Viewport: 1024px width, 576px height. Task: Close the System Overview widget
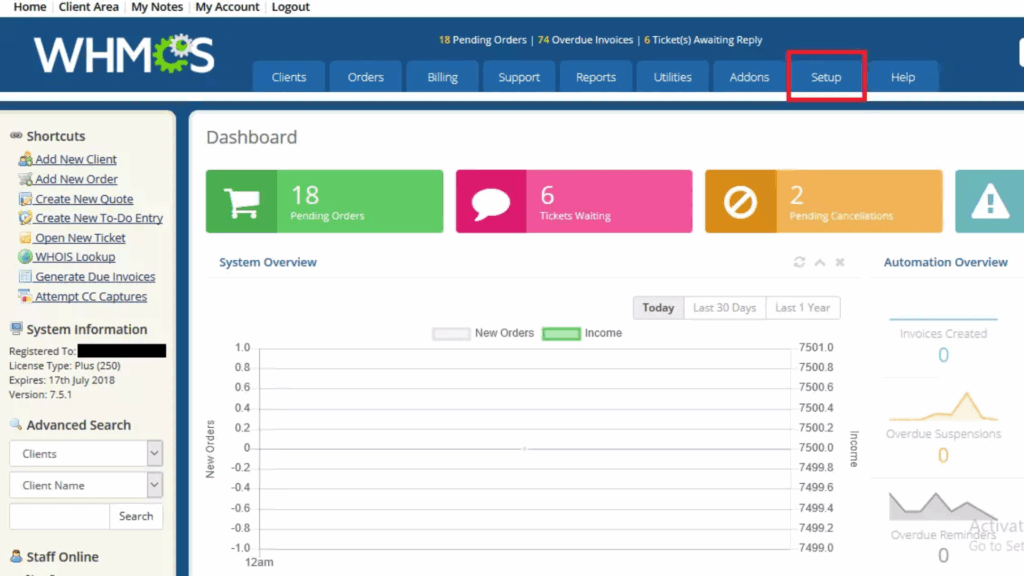840,262
